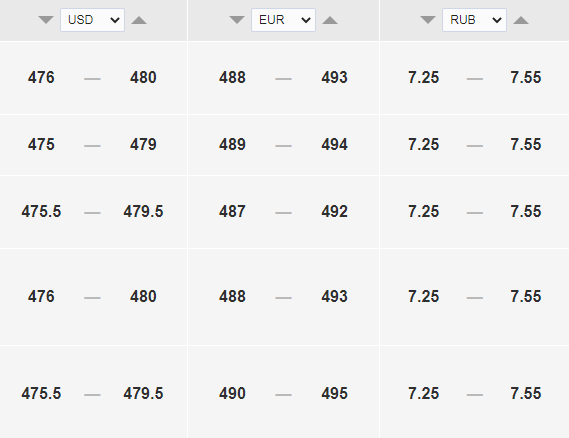Click the 492 EUR sell rate
Viewport: 569px width, 438px height.
335,212
